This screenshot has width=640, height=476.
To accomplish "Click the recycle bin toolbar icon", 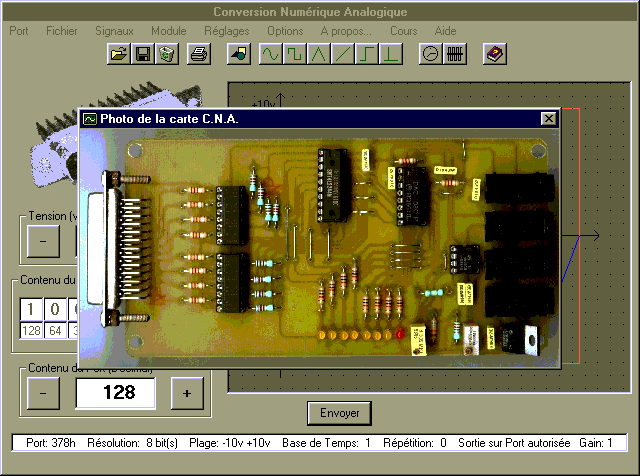I will (x=167, y=54).
